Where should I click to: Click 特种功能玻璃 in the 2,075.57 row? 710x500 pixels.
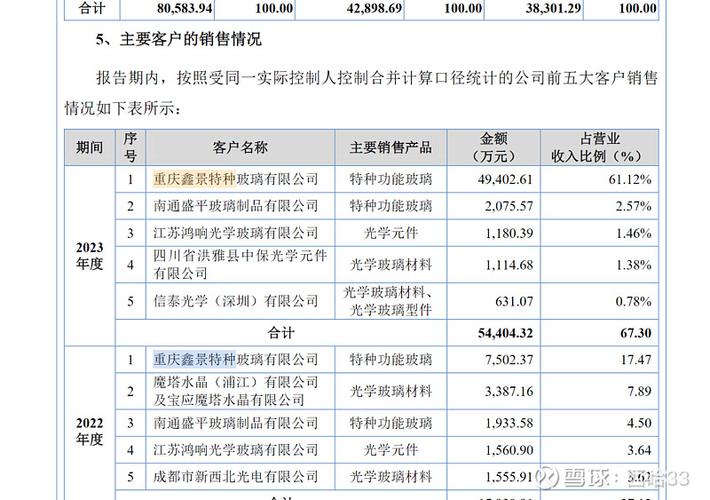[x=390, y=206]
